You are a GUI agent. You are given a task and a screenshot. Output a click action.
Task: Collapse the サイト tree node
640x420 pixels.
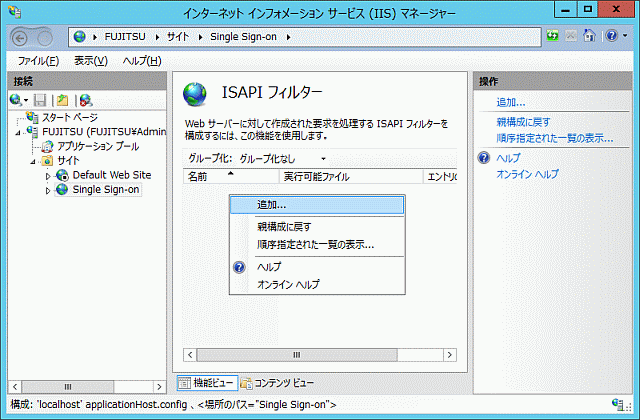(33, 162)
